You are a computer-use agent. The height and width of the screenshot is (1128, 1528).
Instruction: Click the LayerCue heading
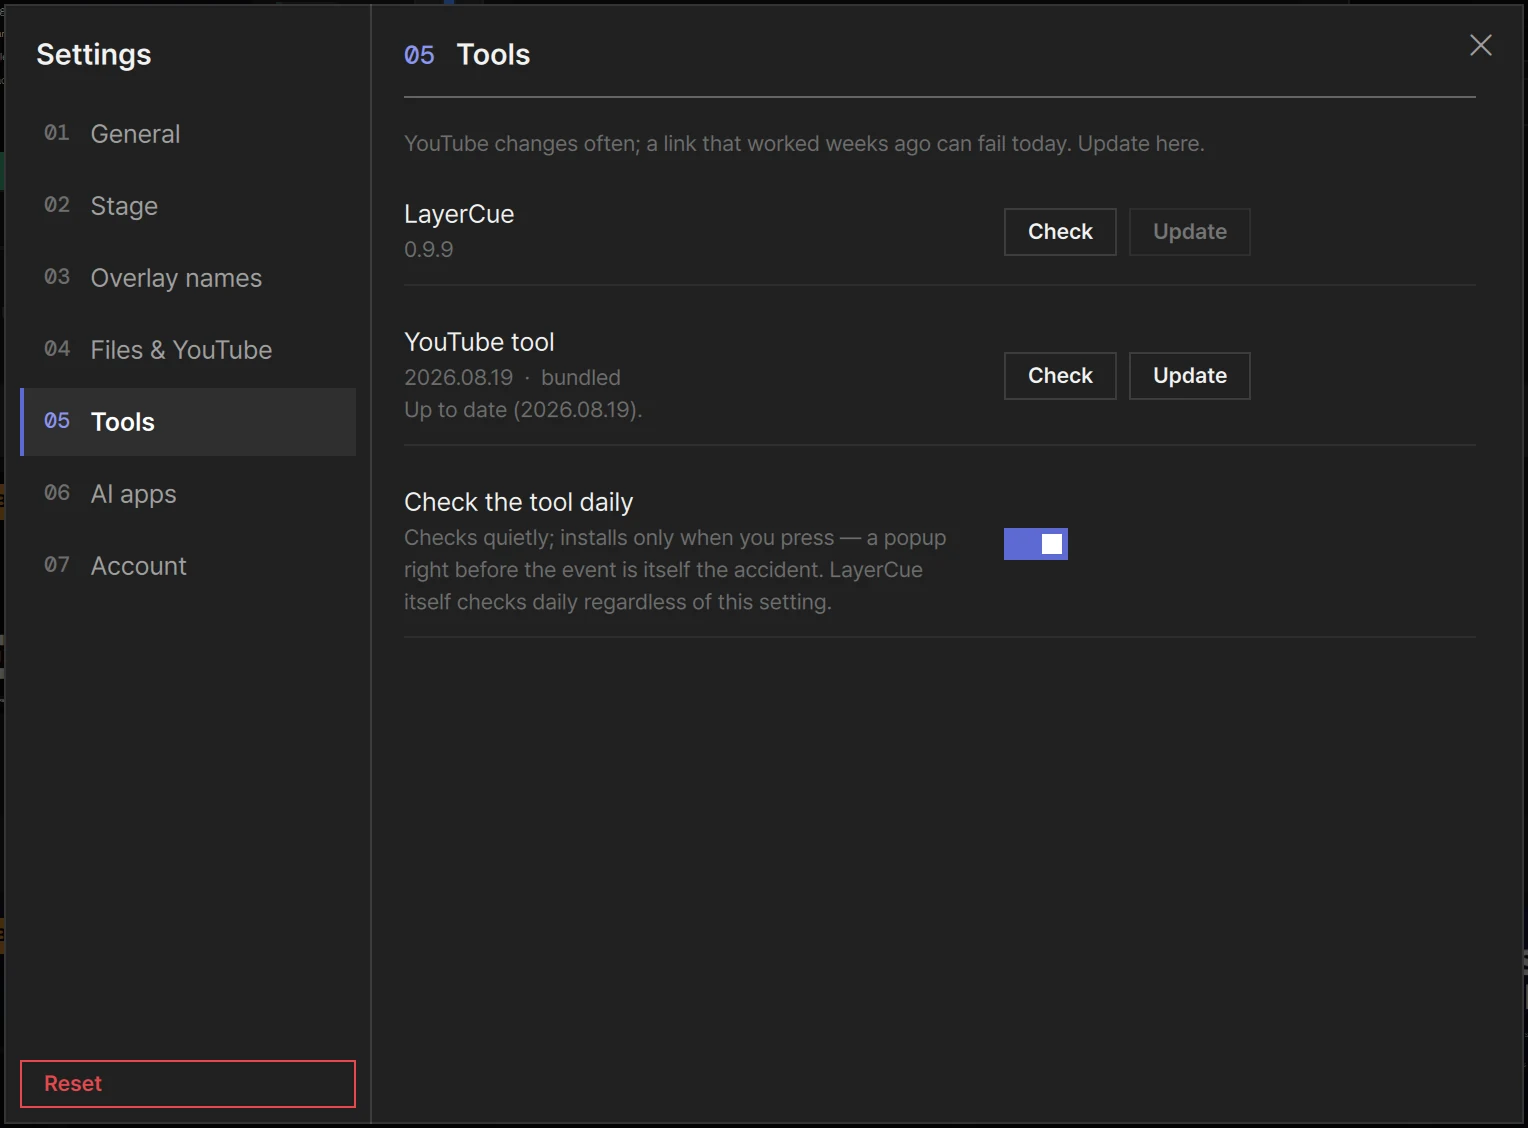coord(459,214)
